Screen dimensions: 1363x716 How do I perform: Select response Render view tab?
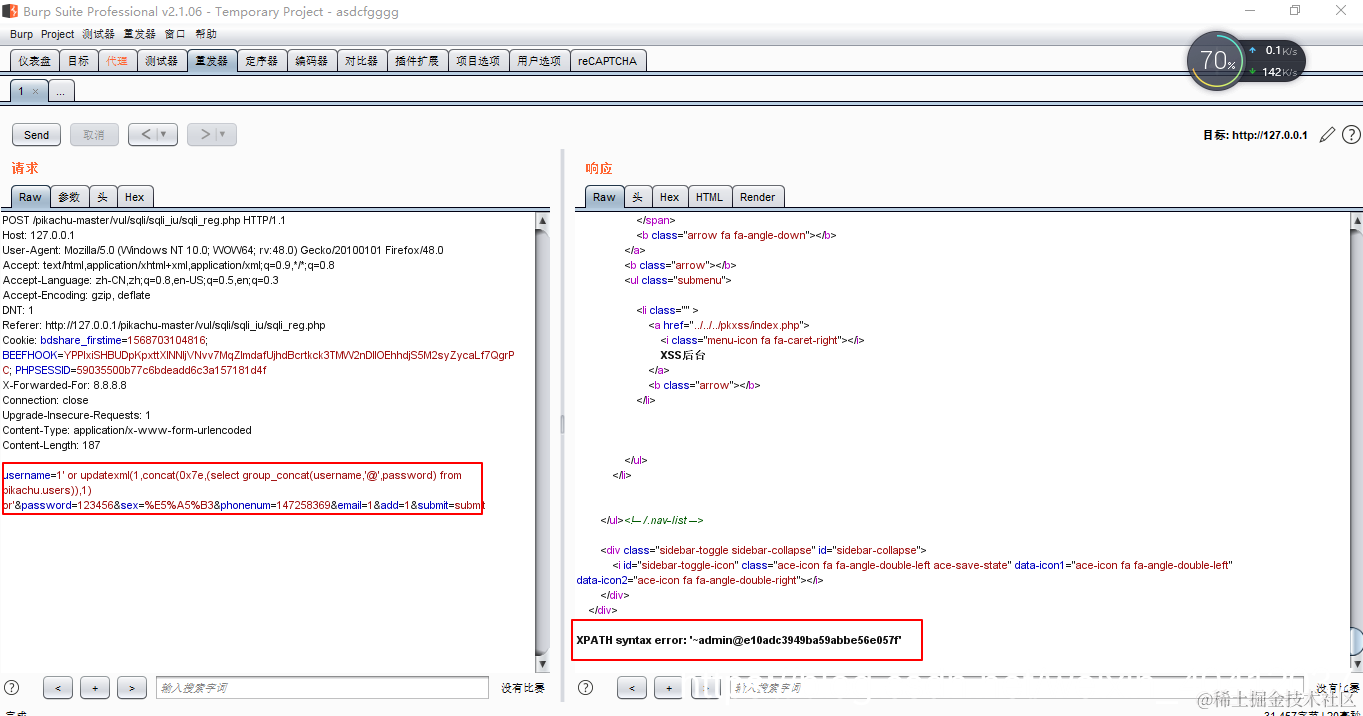[758, 197]
